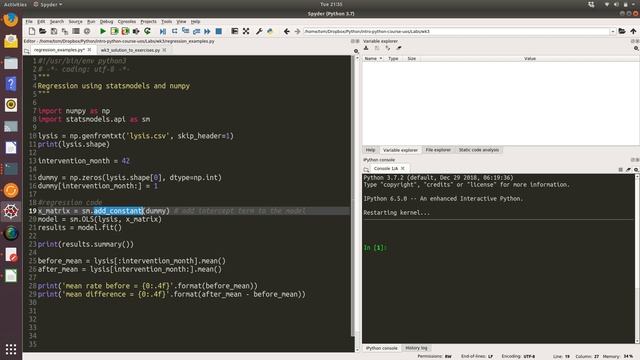Image resolution: width=640 pixels, height=360 pixels.
Task: Click line 20 model = sm.OLS code
Action: coord(100,219)
